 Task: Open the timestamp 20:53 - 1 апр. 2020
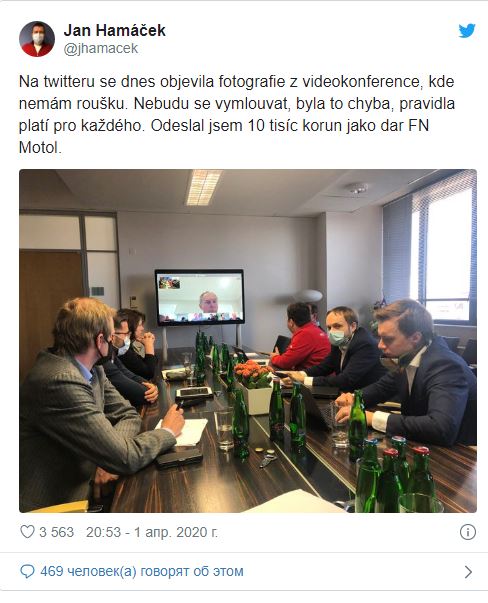coord(152,532)
